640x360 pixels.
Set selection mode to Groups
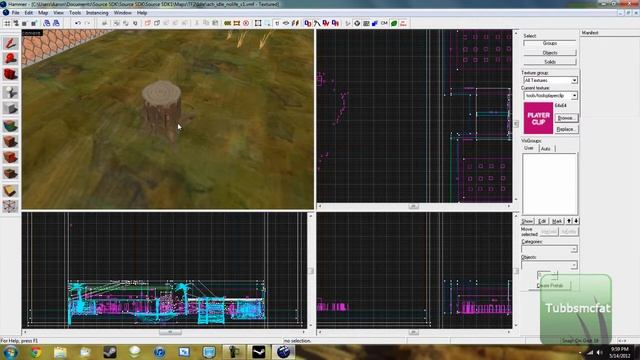pos(550,43)
